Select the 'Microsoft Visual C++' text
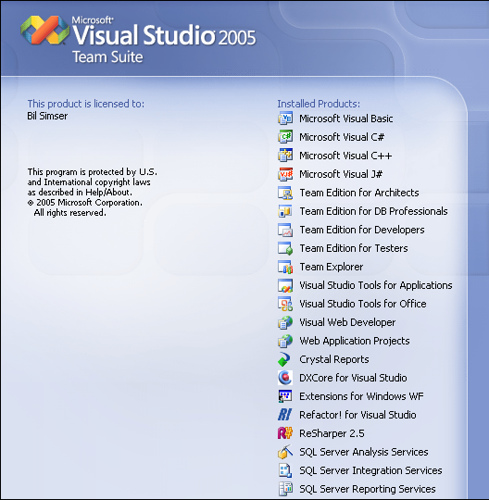Image resolution: width=489 pixels, height=500 pixels. point(345,155)
